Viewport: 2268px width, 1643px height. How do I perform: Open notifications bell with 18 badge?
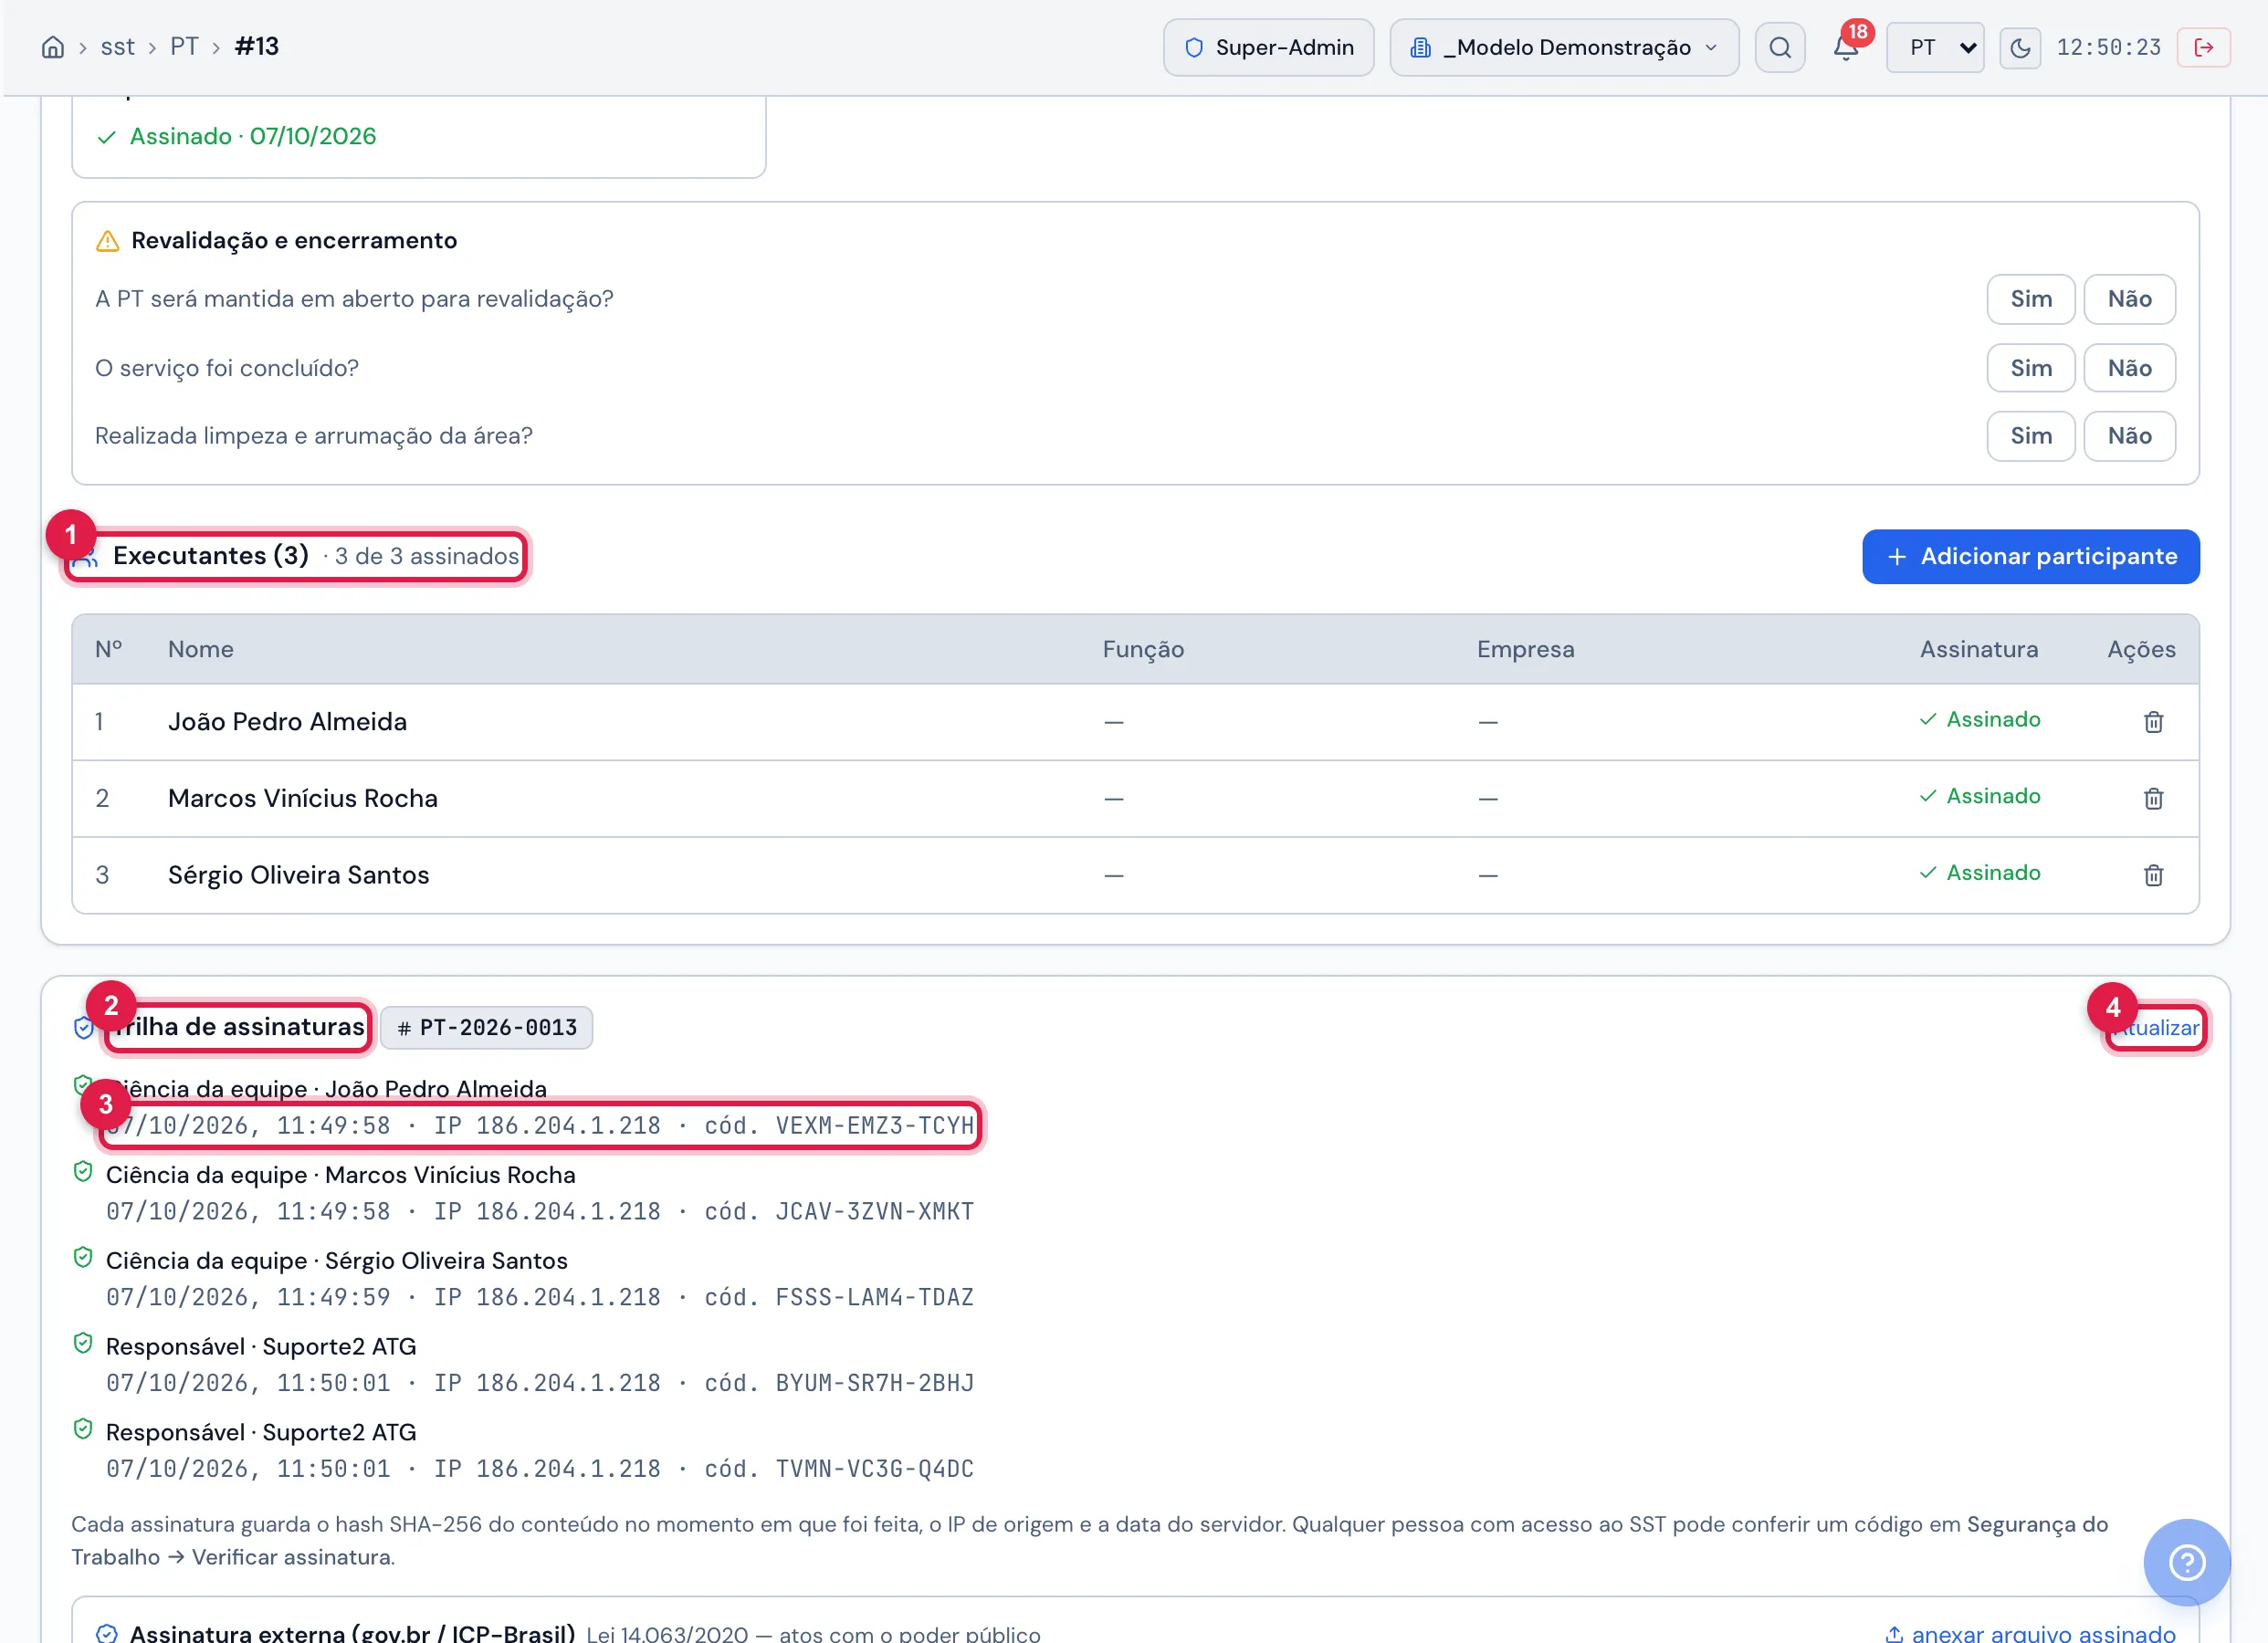(x=1846, y=47)
